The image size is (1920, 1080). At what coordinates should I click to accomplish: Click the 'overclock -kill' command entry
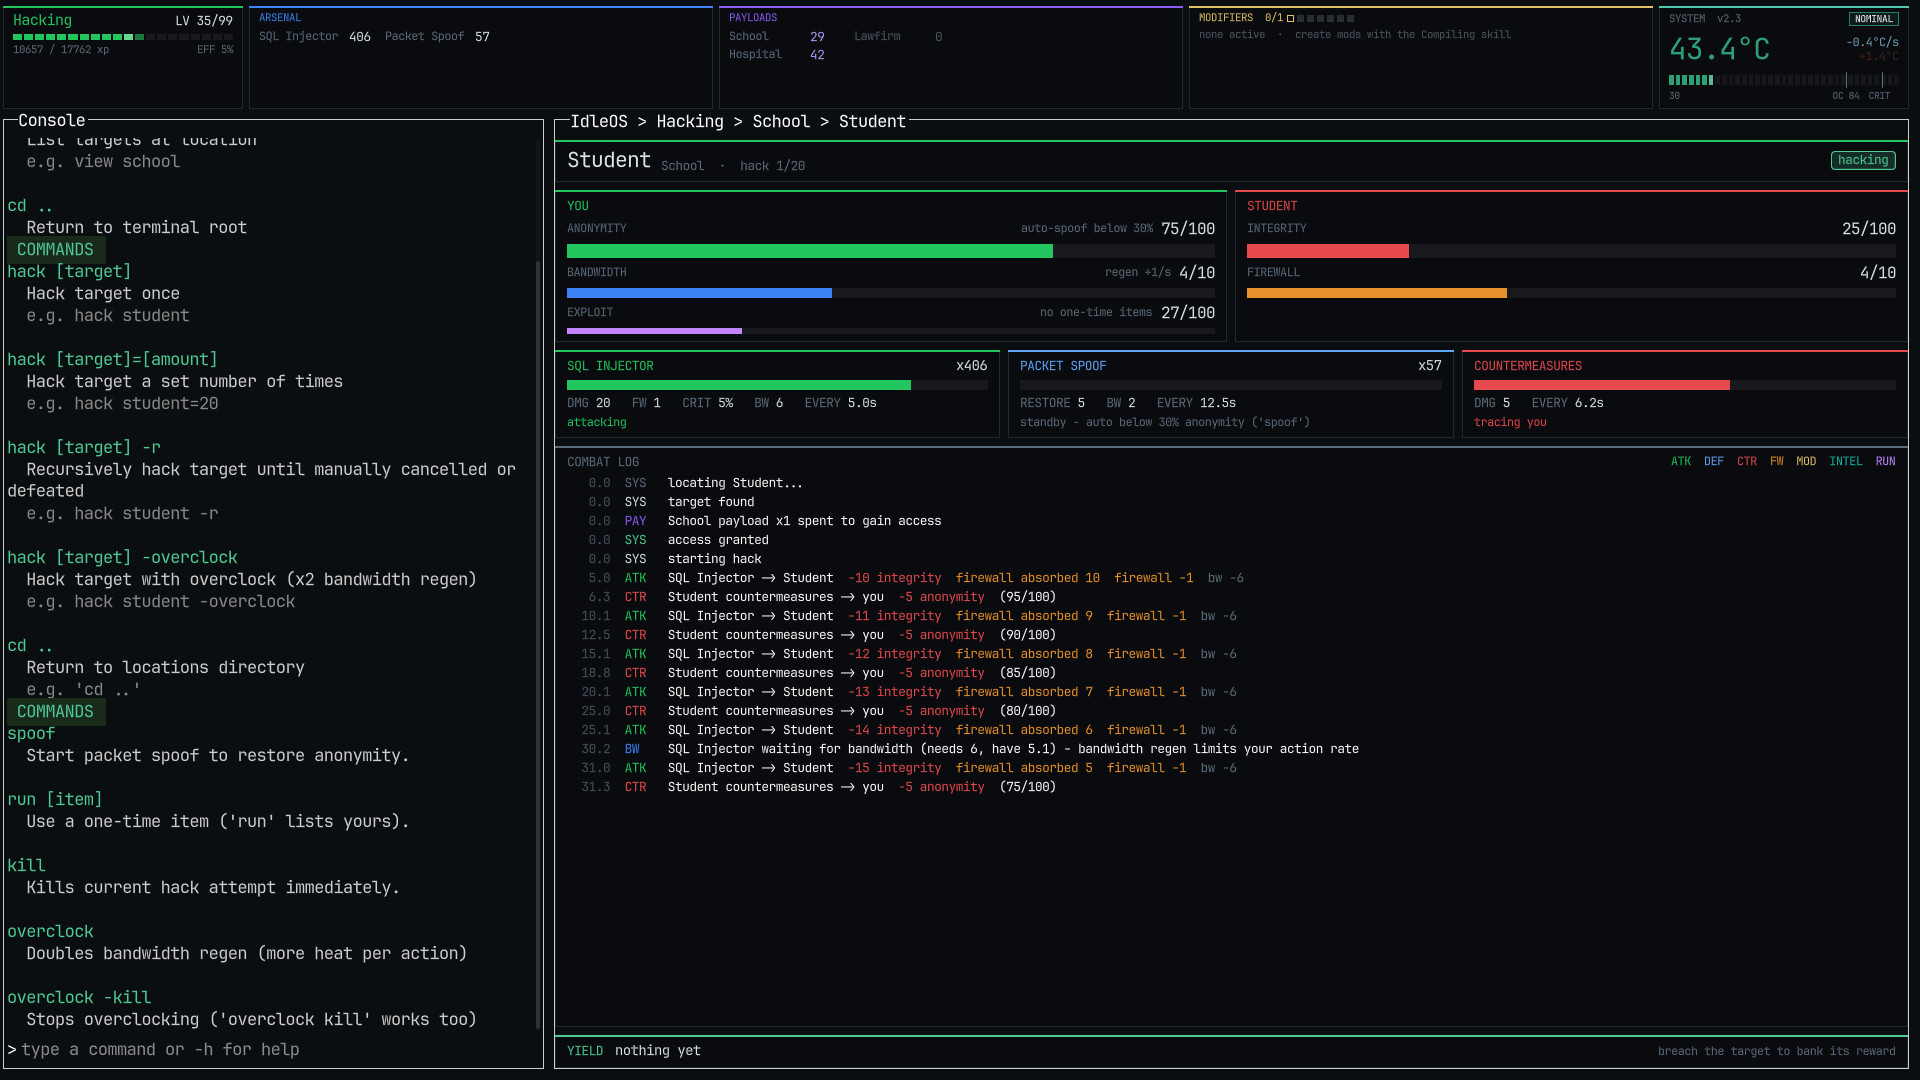click(79, 998)
